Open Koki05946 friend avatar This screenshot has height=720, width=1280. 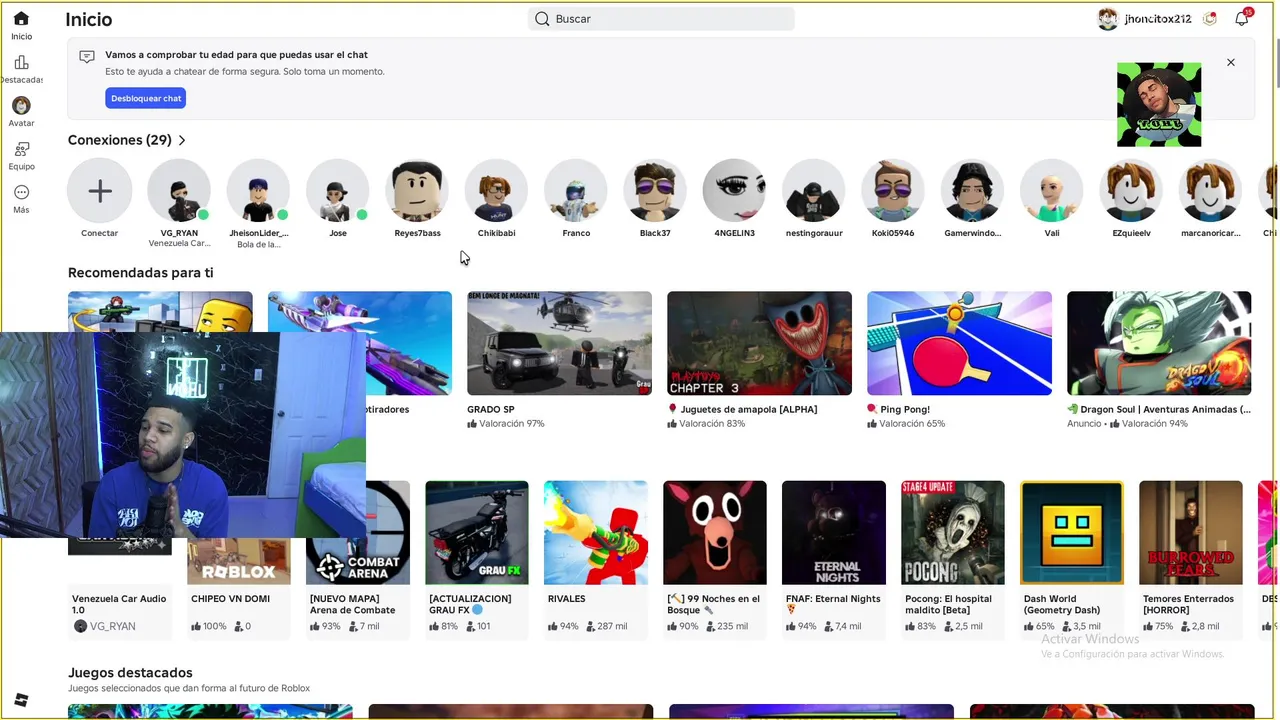pos(893,190)
